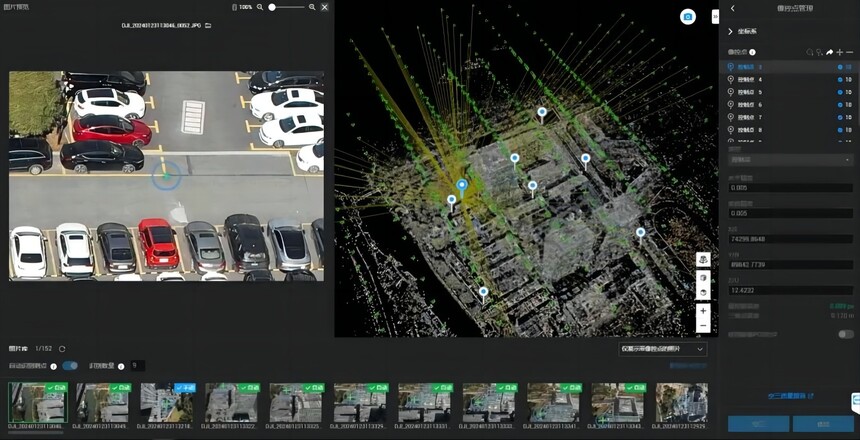Toggle the switch below the reprojection error values
Screen dimensions: 860x440
pos(846,334)
